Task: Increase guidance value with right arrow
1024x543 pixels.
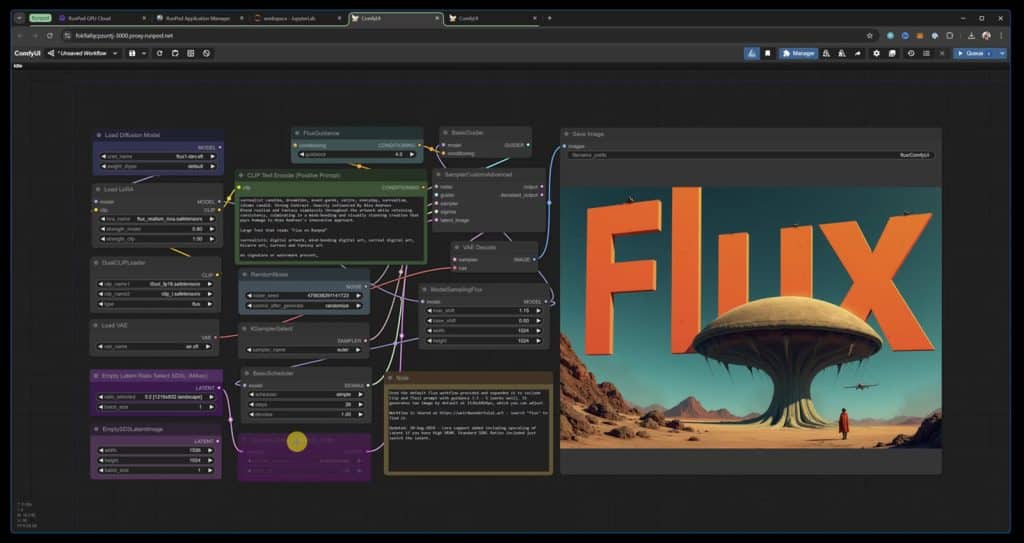Action: (411, 154)
